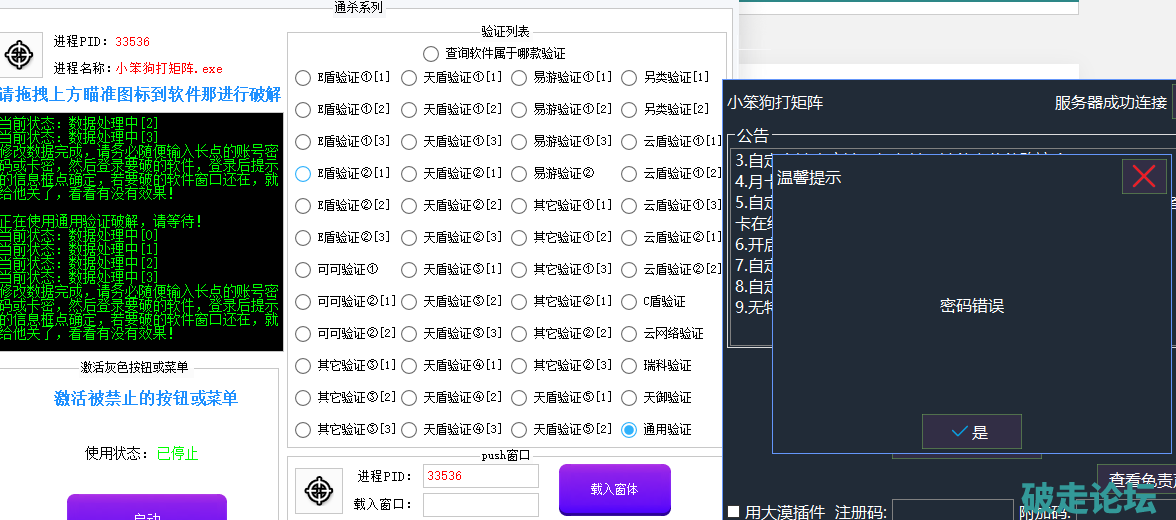Click the crosshair icon in push window section

(319, 490)
